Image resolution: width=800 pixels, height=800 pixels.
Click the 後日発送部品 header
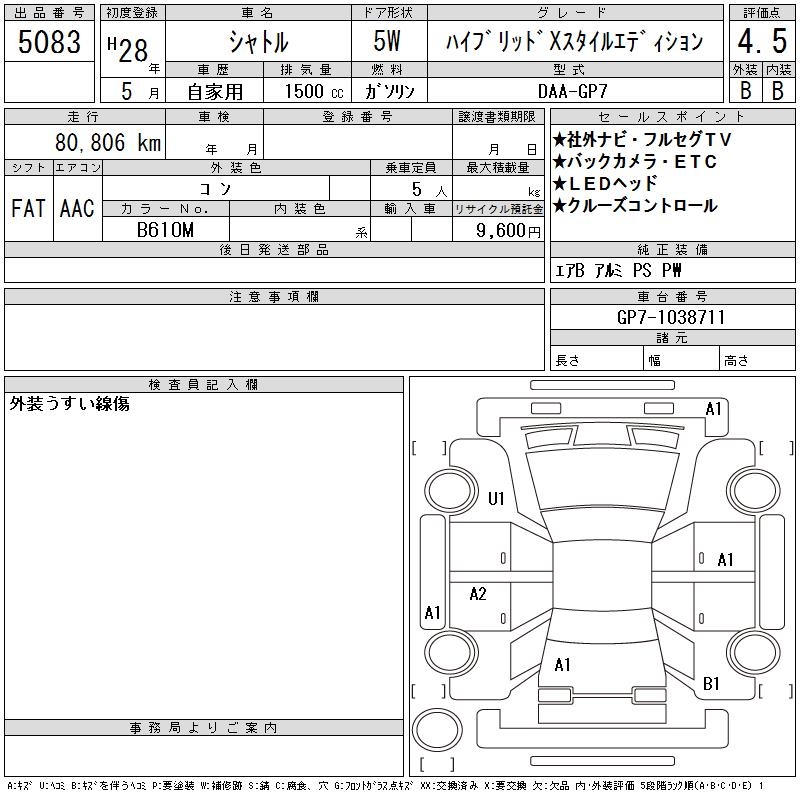[x=274, y=249]
